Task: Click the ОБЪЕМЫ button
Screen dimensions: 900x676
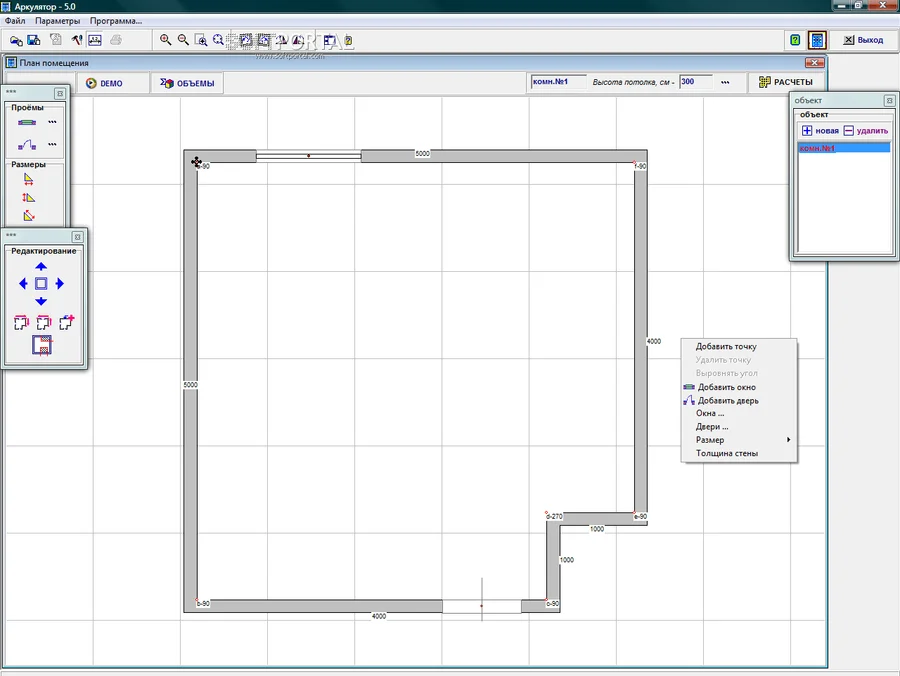Action: pyautogui.click(x=188, y=83)
